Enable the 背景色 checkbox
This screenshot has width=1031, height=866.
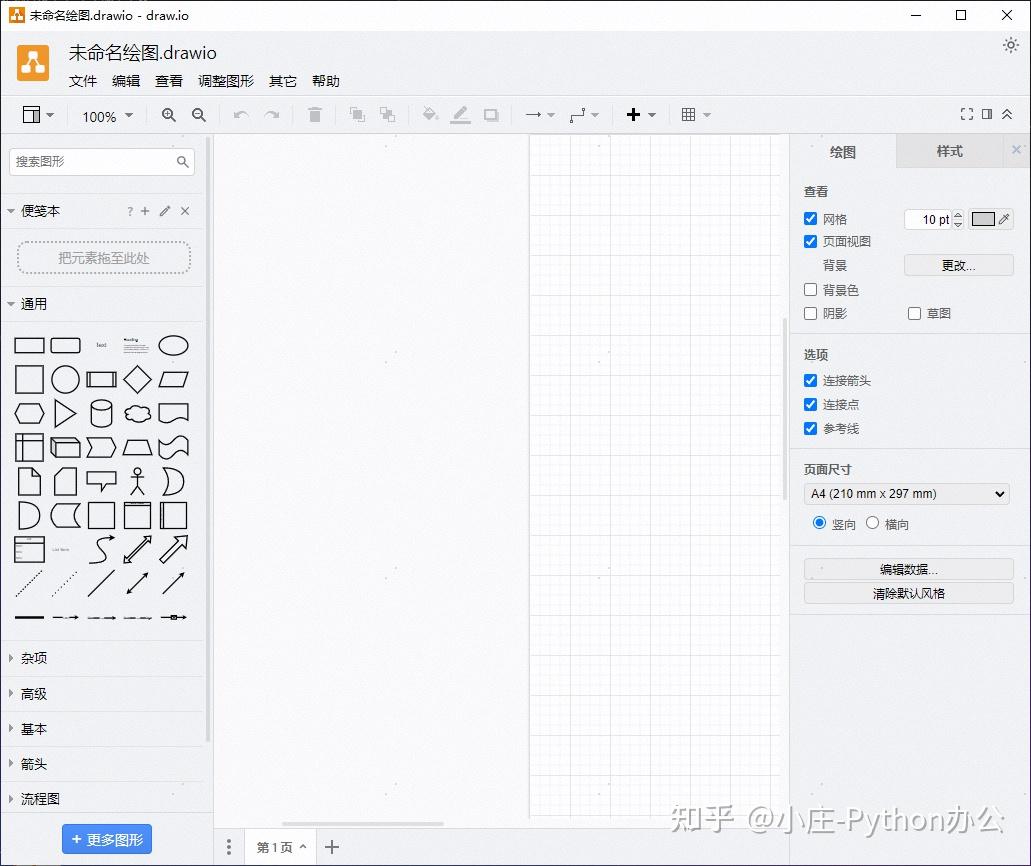click(x=811, y=289)
